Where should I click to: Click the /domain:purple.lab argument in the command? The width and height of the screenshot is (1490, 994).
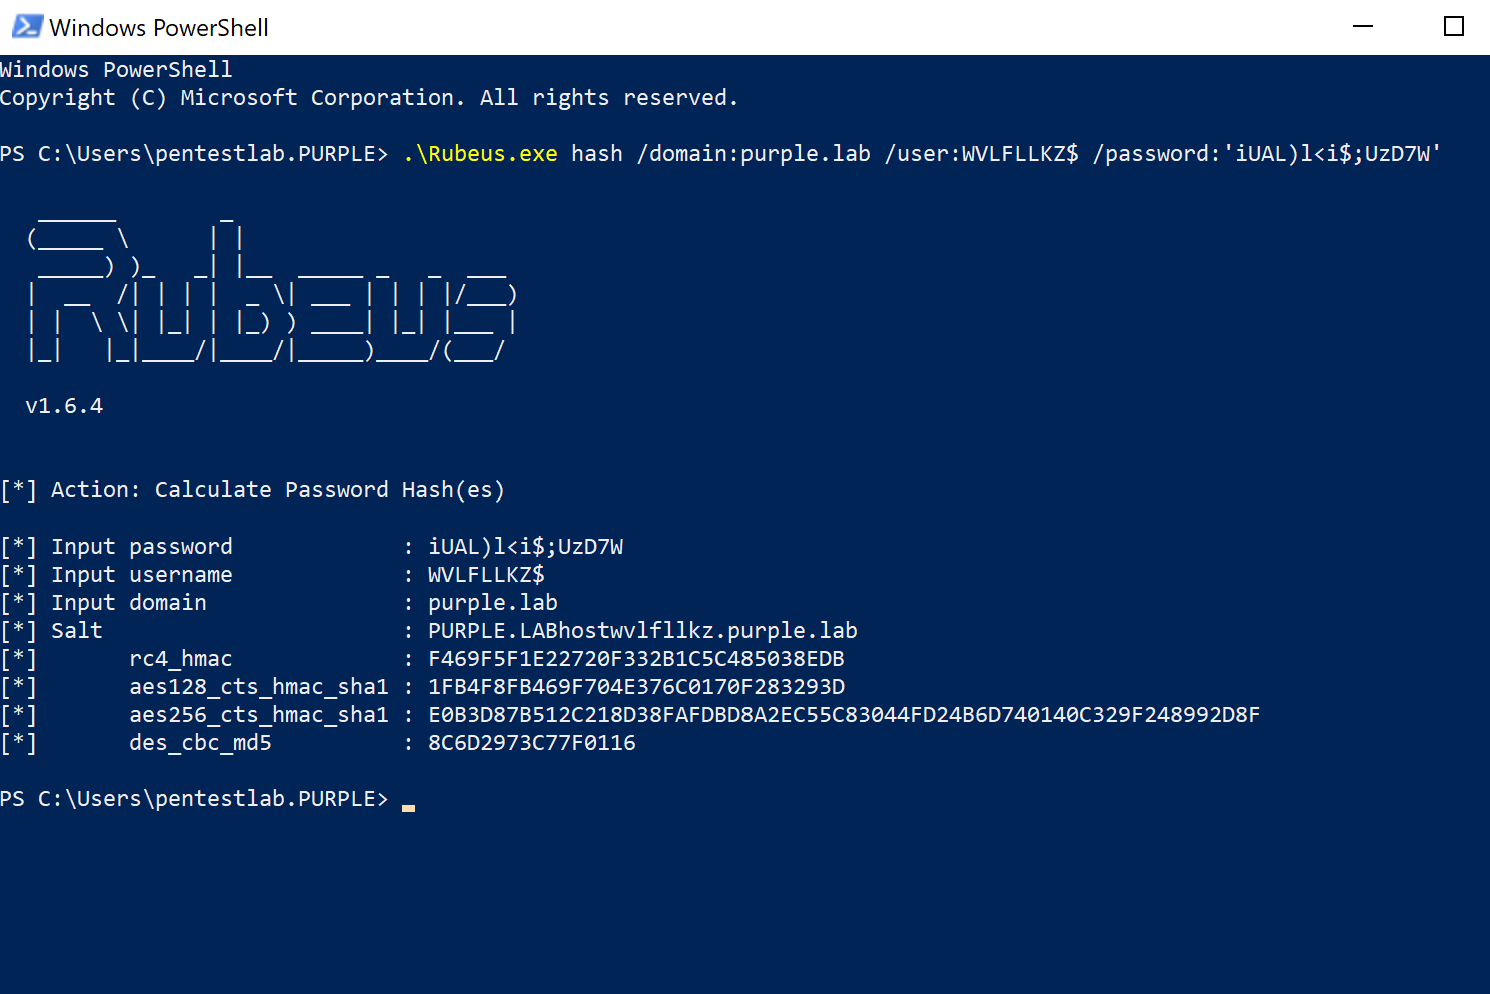coord(753,154)
